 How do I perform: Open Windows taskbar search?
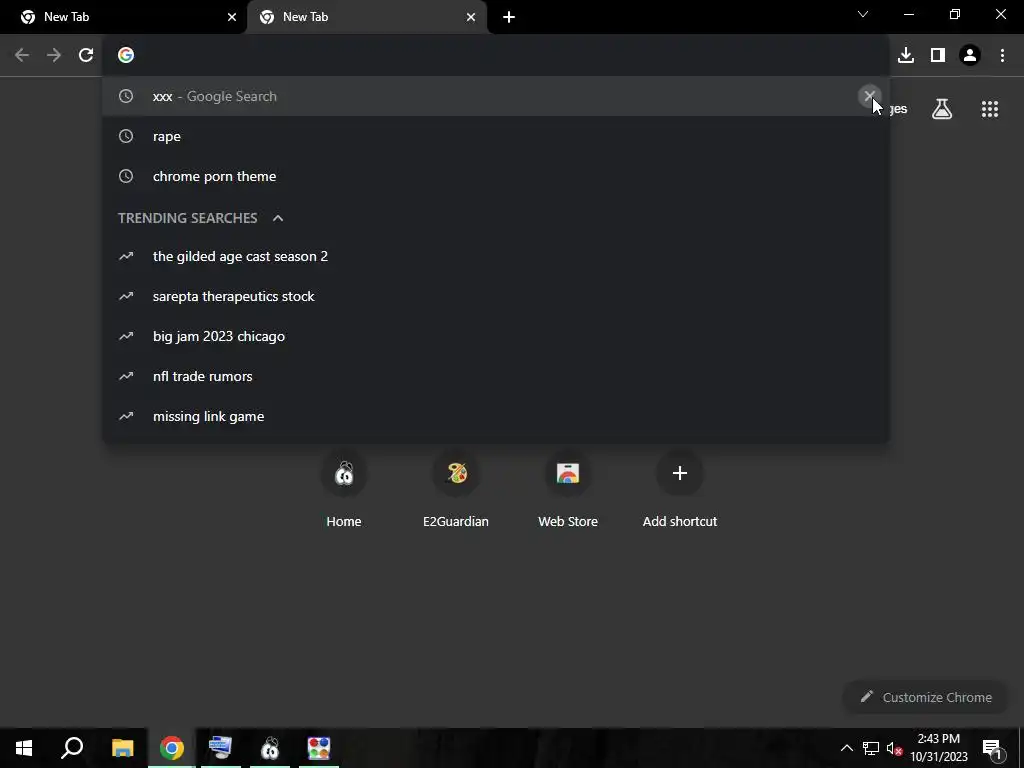pyautogui.click(x=72, y=748)
